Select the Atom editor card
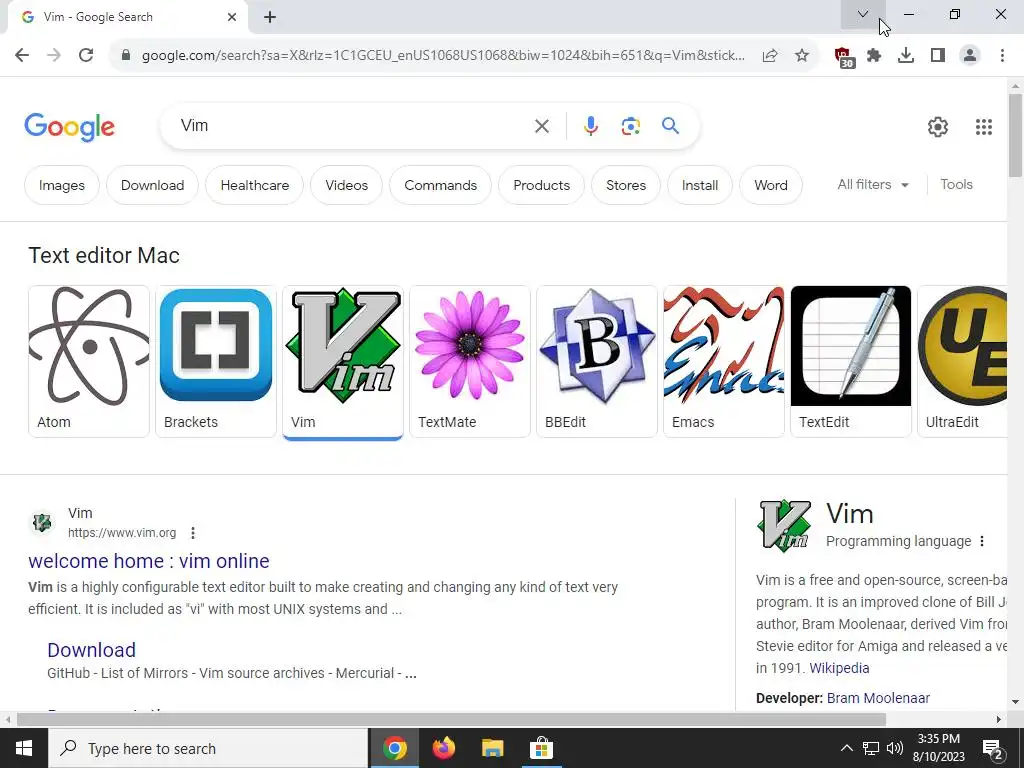The height and width of the screenshot is (768, 1024). coord(89,361)
